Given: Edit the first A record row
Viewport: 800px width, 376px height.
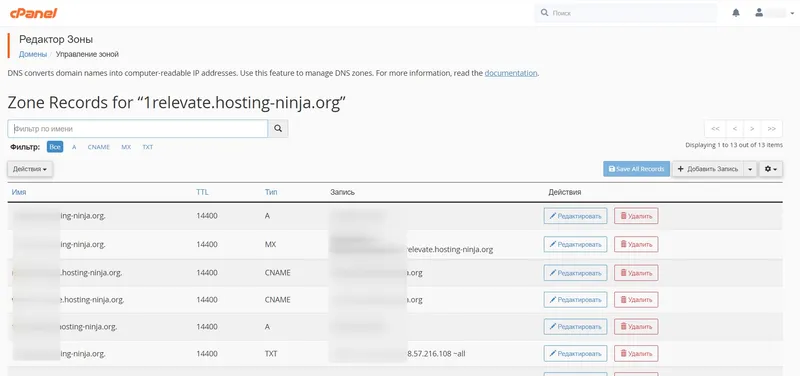Looking at the screenshot, I should tap(576, 216).
